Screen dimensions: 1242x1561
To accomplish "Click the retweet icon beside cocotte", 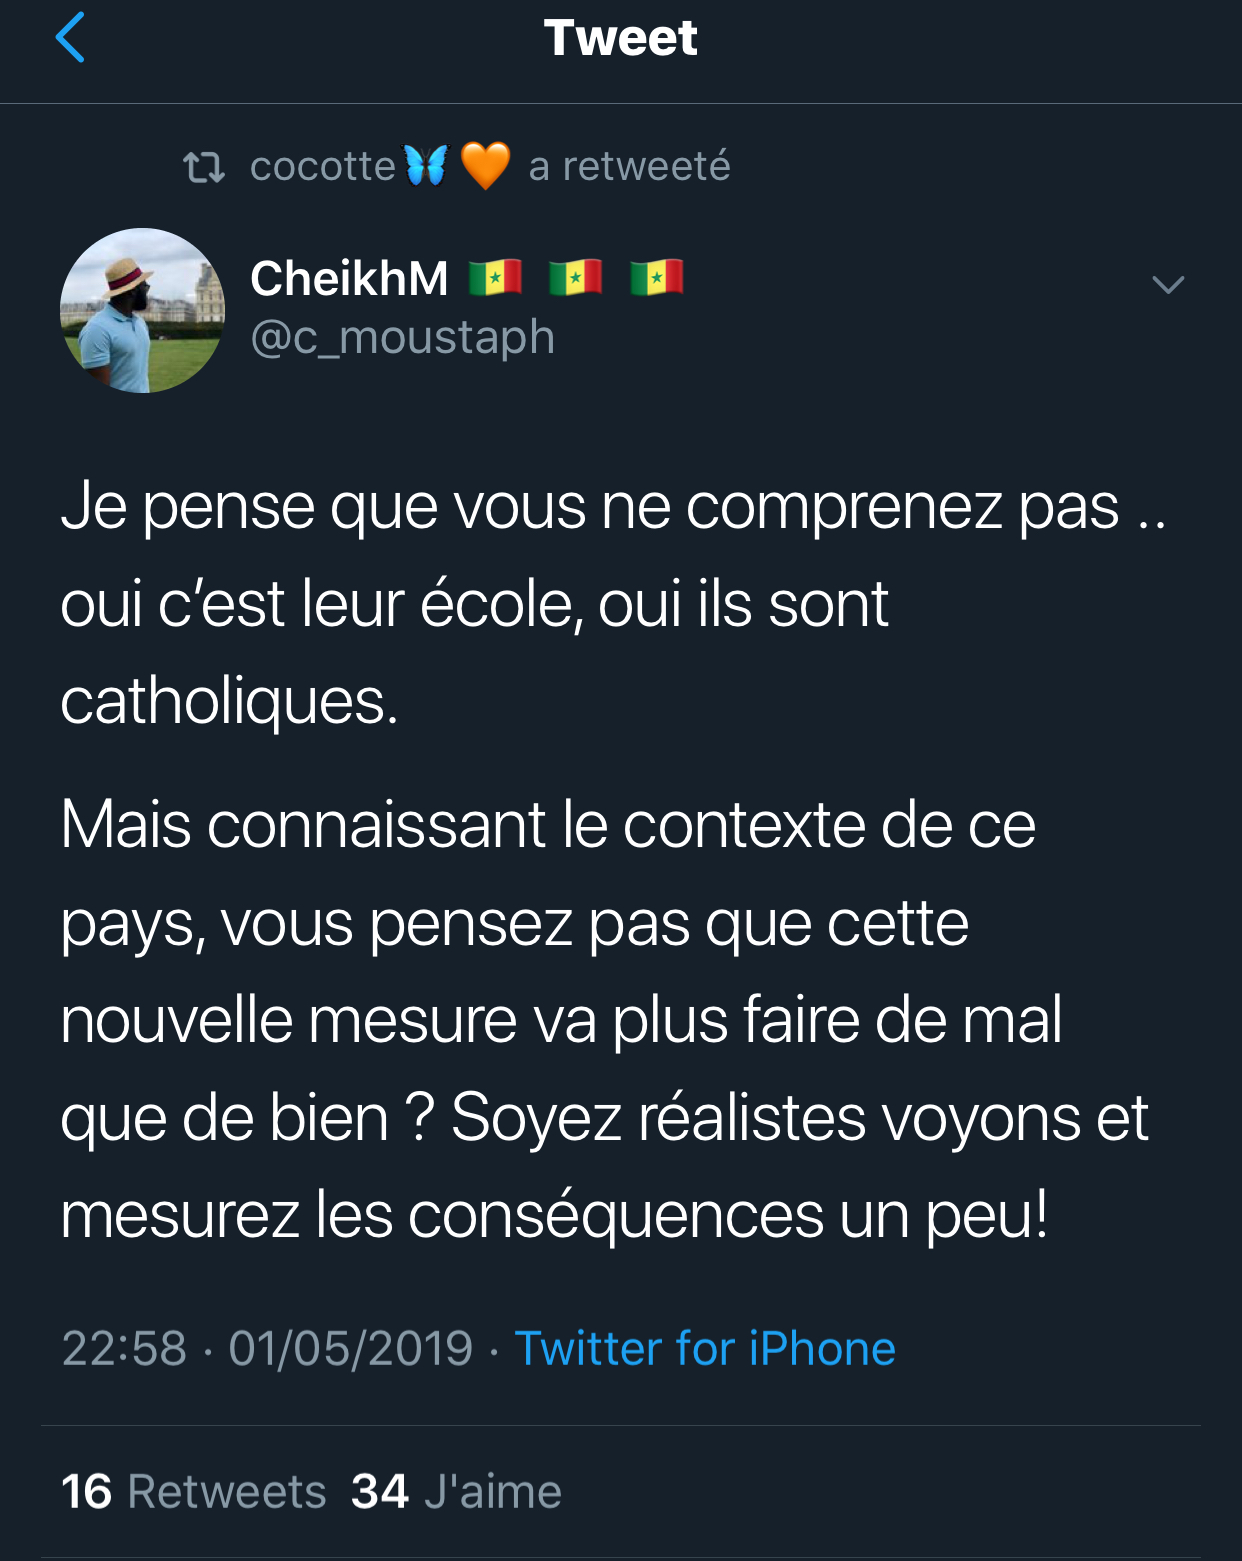I will click(204, 167).
